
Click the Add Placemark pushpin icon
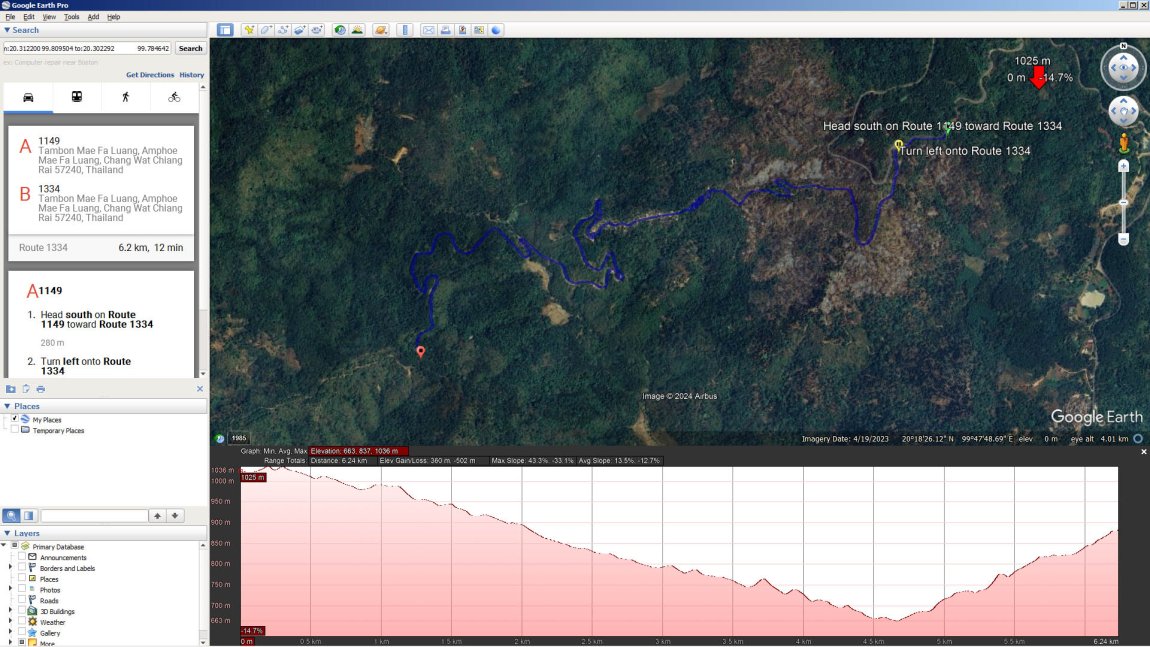248,30
